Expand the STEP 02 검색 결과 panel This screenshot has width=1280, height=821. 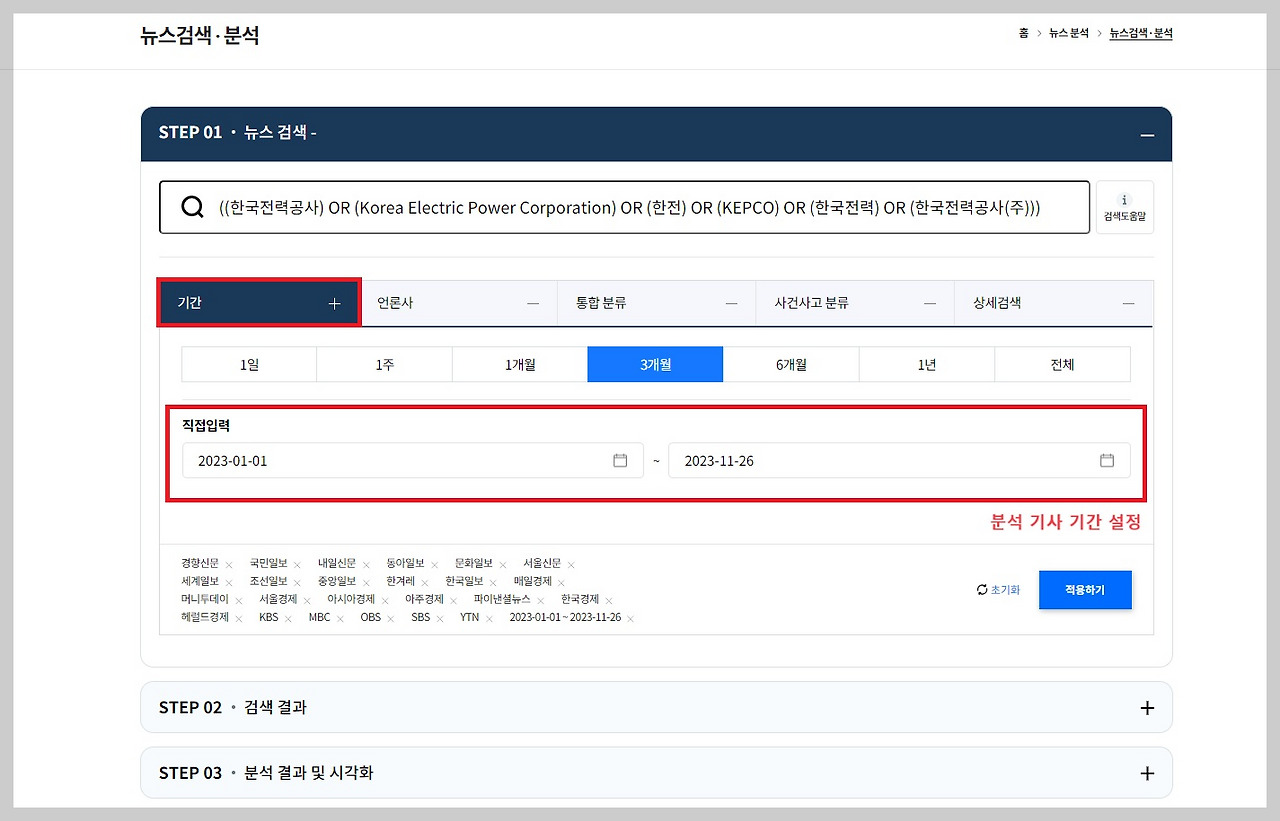point(1147,708)
